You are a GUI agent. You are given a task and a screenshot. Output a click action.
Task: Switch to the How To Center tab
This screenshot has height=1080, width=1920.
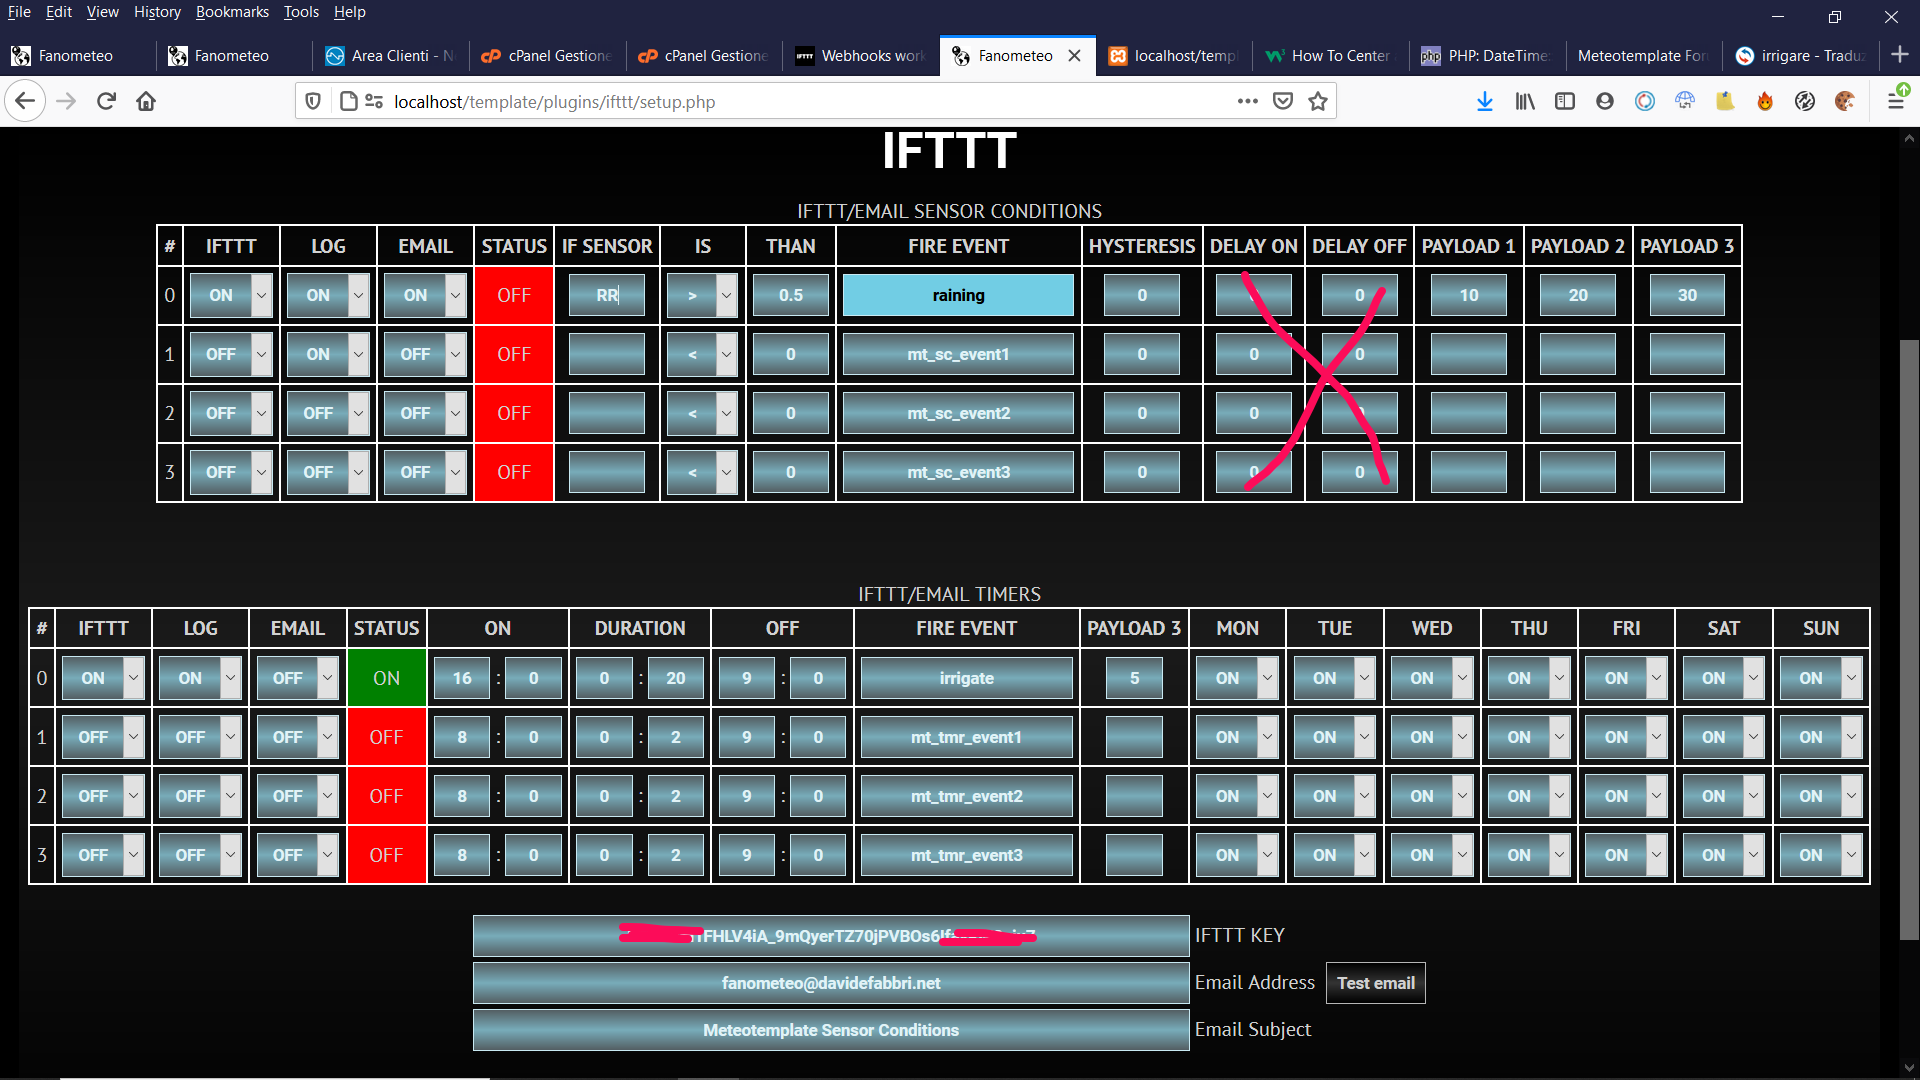click(x=1329, y=56)
